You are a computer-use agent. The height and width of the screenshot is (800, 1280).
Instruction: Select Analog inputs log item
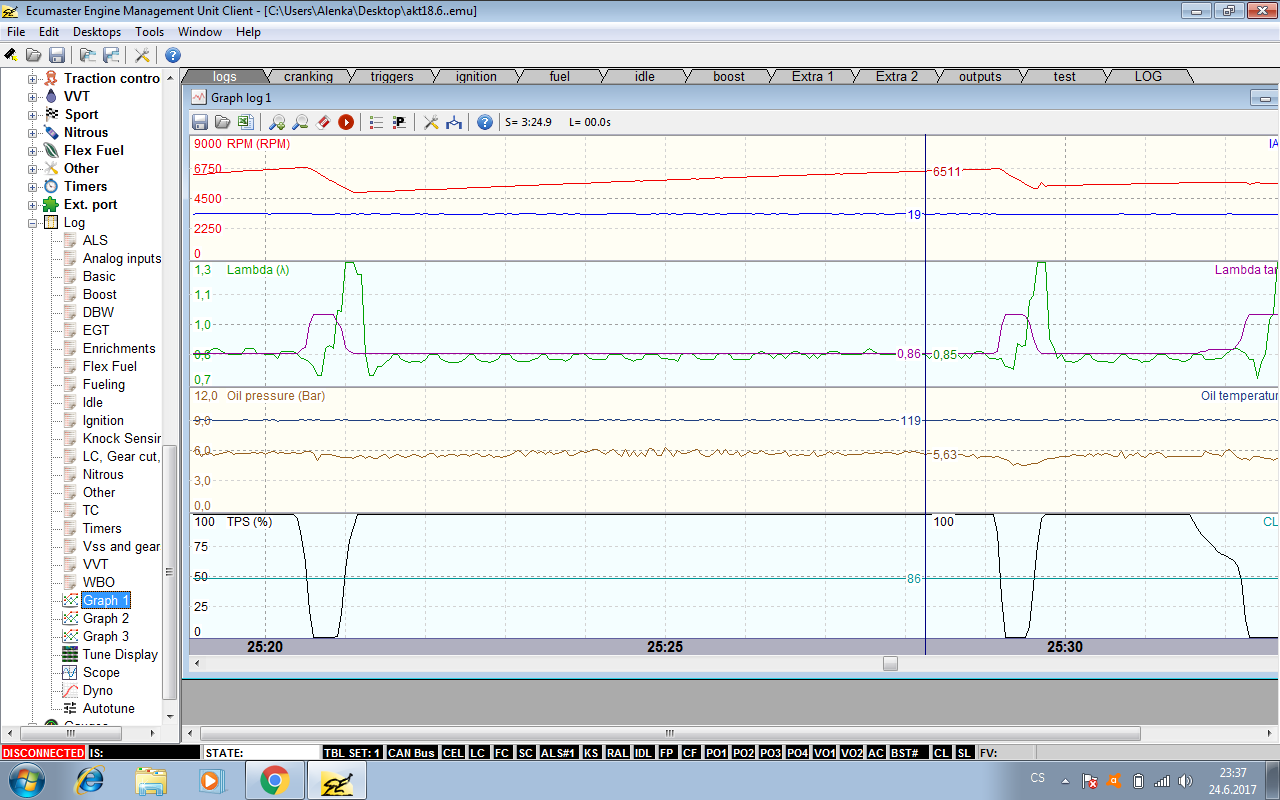[x=121, y=258]
